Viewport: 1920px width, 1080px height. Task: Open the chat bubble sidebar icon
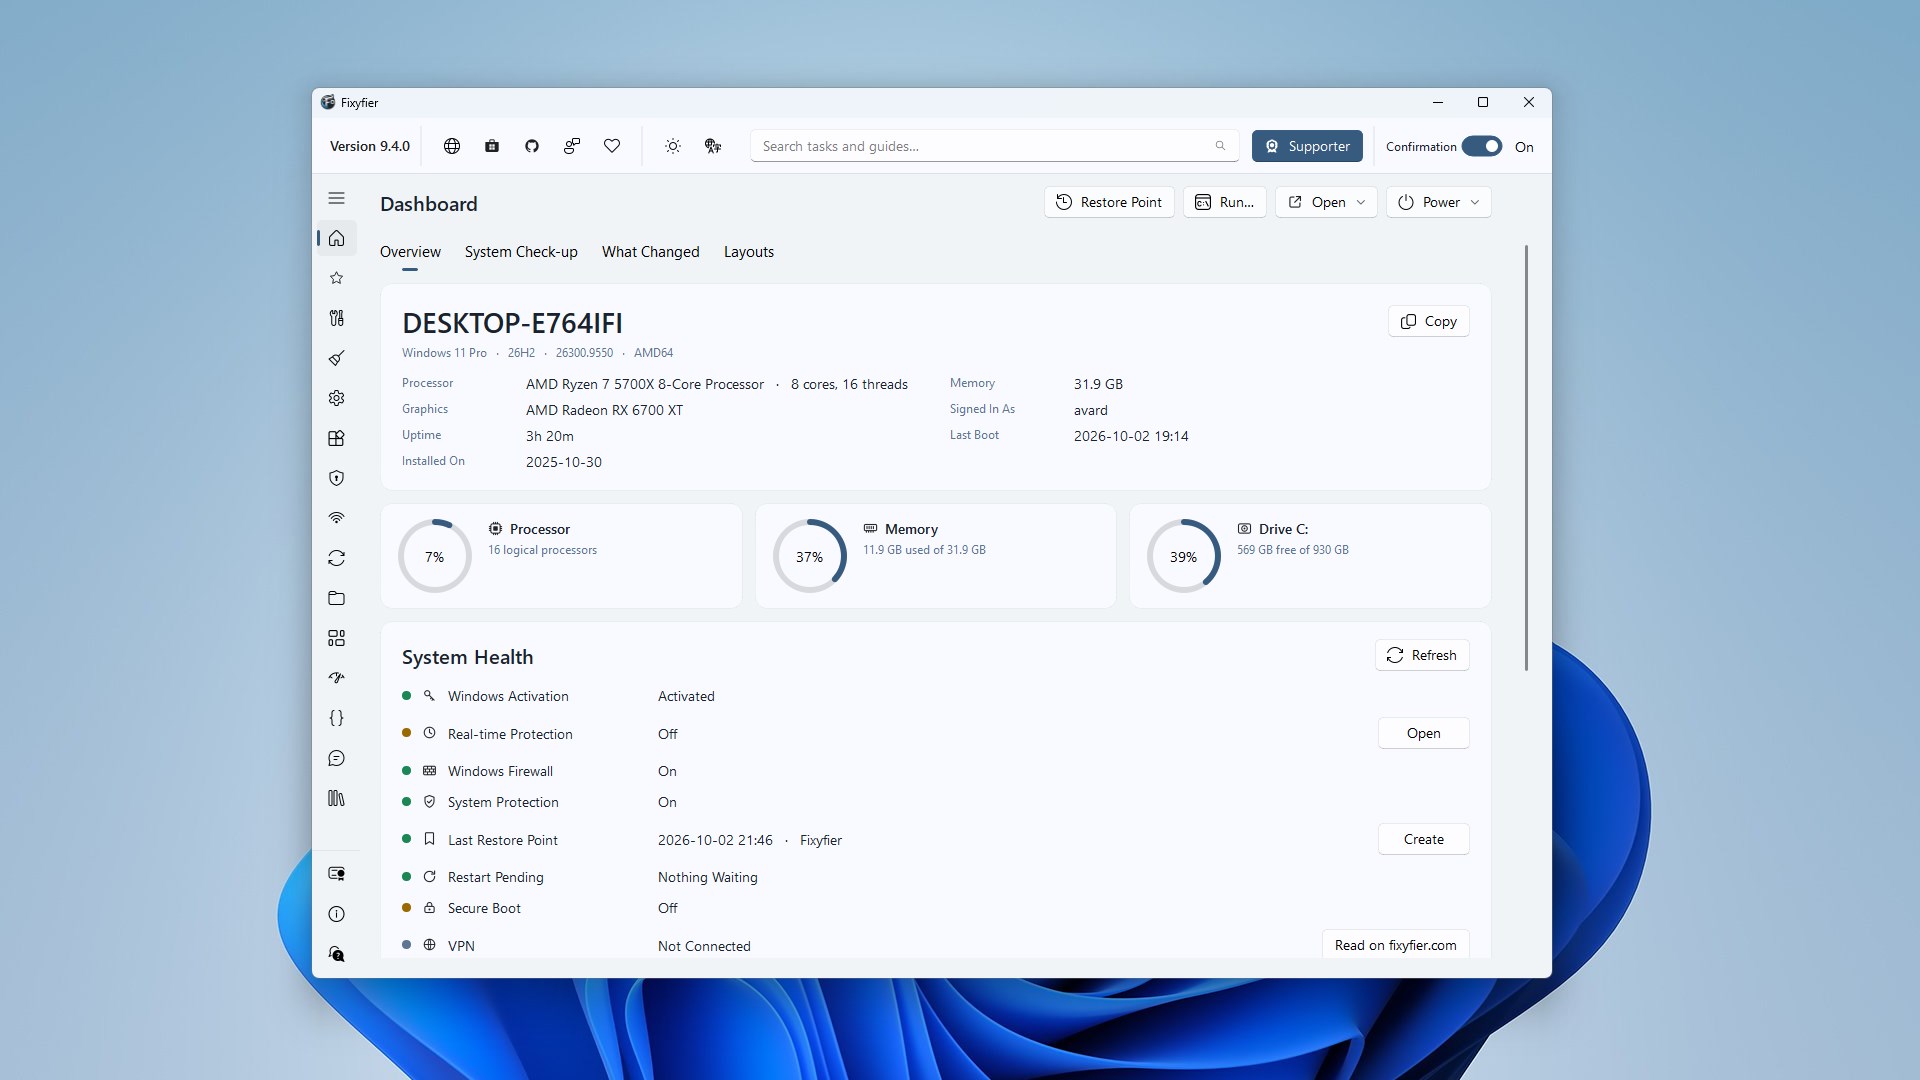337,758
